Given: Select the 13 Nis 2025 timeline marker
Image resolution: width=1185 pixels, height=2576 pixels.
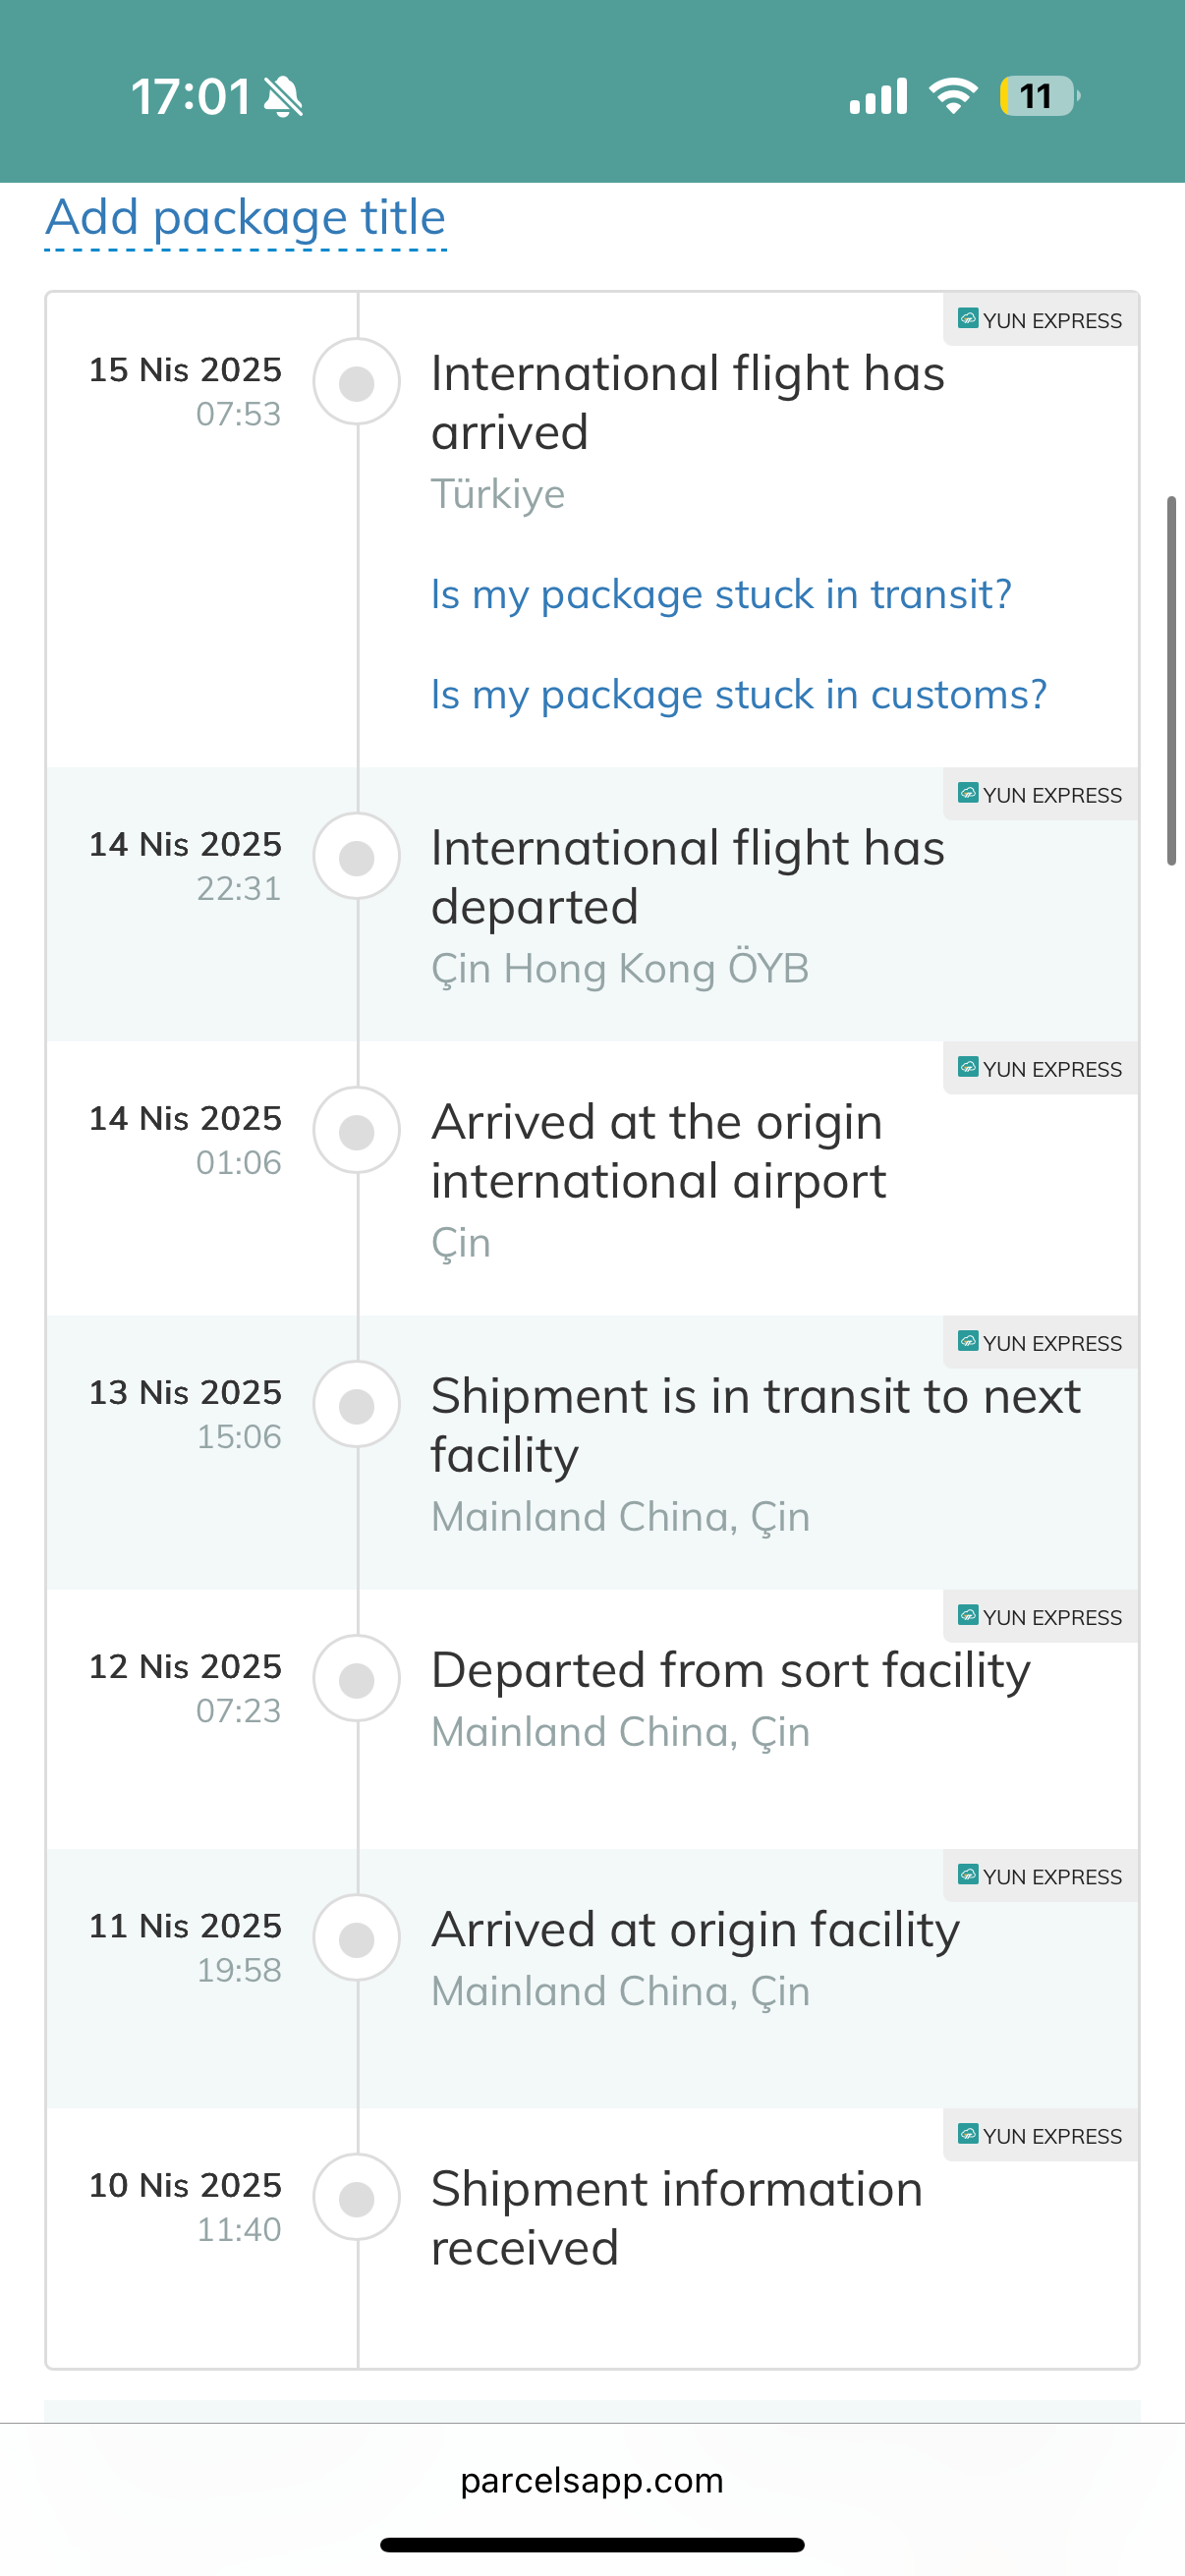Looking at the screenshot, I should tap(357, 1405).
